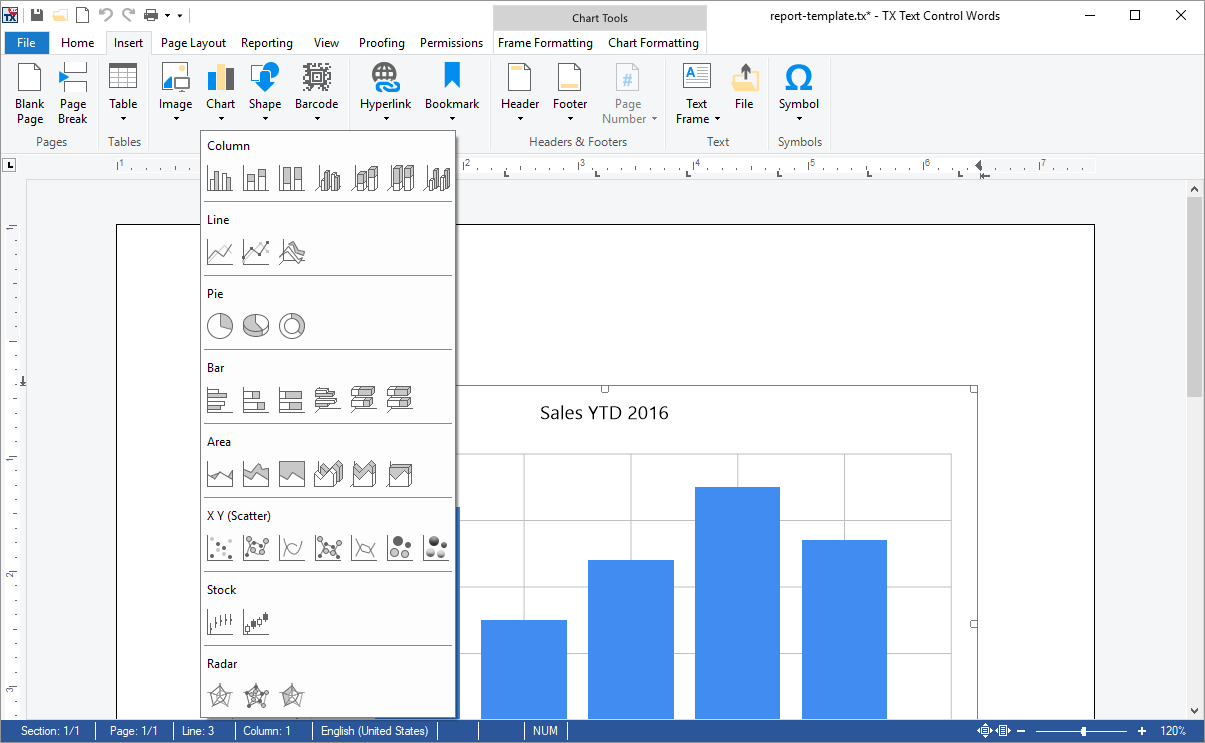Open the Text Frame dropdown
1205x743 pixels.
697,93
